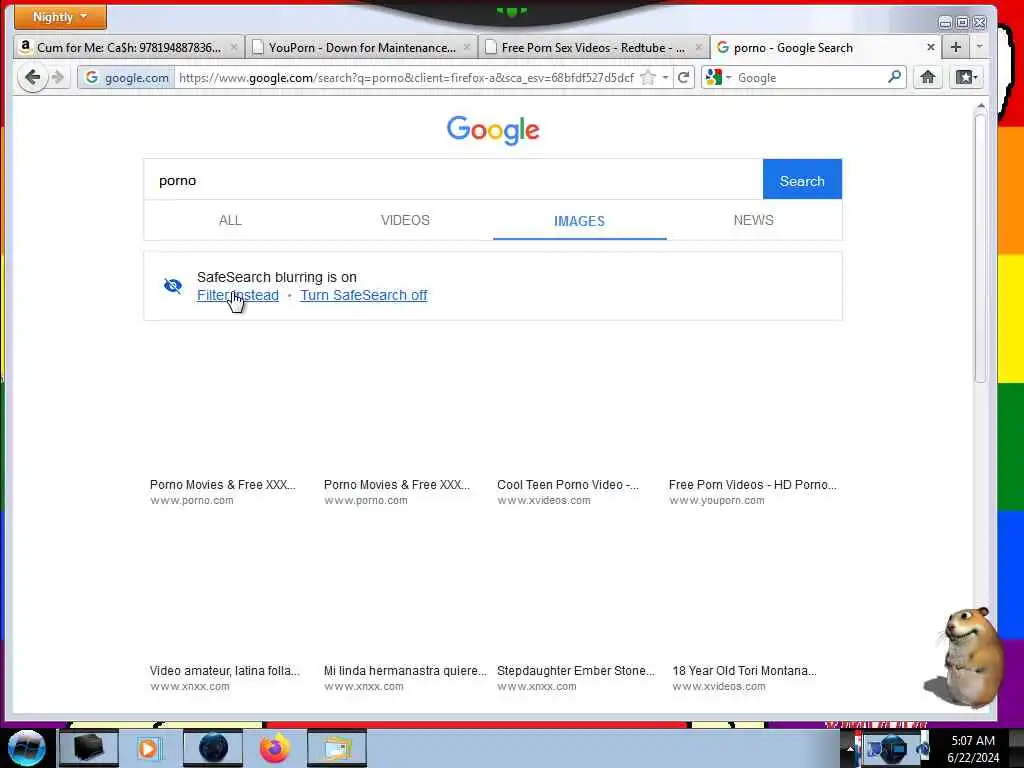Click the scrollbar up arrow

[980, 106]
